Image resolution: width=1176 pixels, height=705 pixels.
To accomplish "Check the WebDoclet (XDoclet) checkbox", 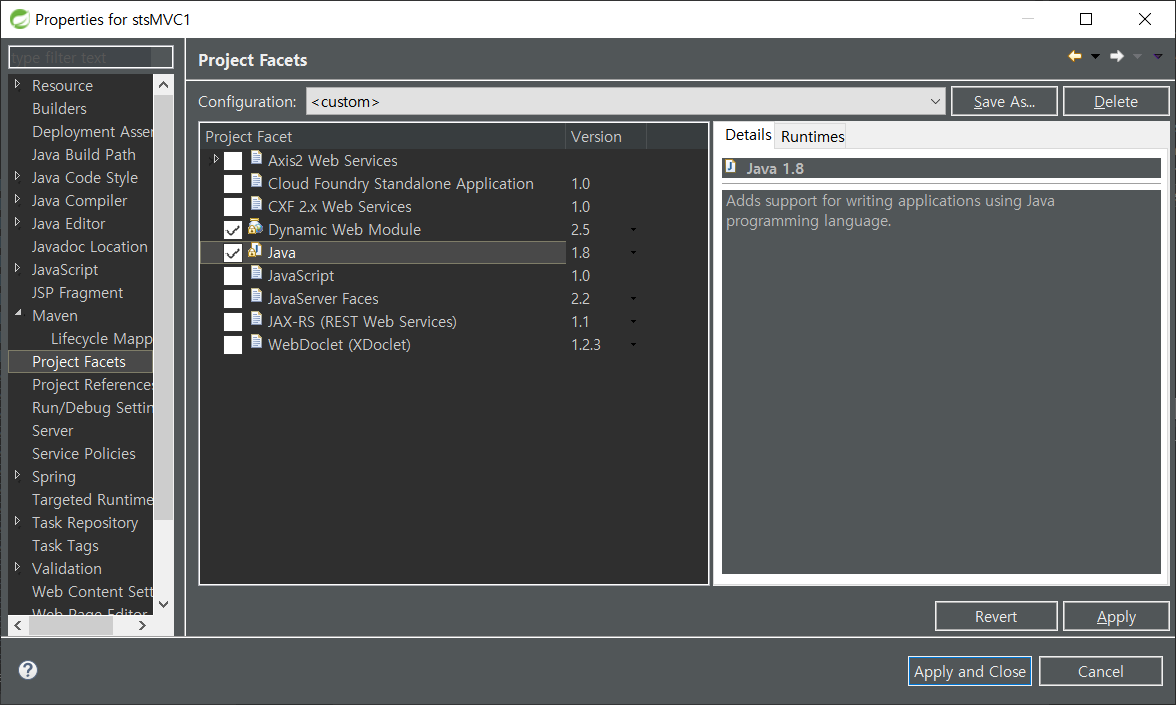I will tap(233, 345).
